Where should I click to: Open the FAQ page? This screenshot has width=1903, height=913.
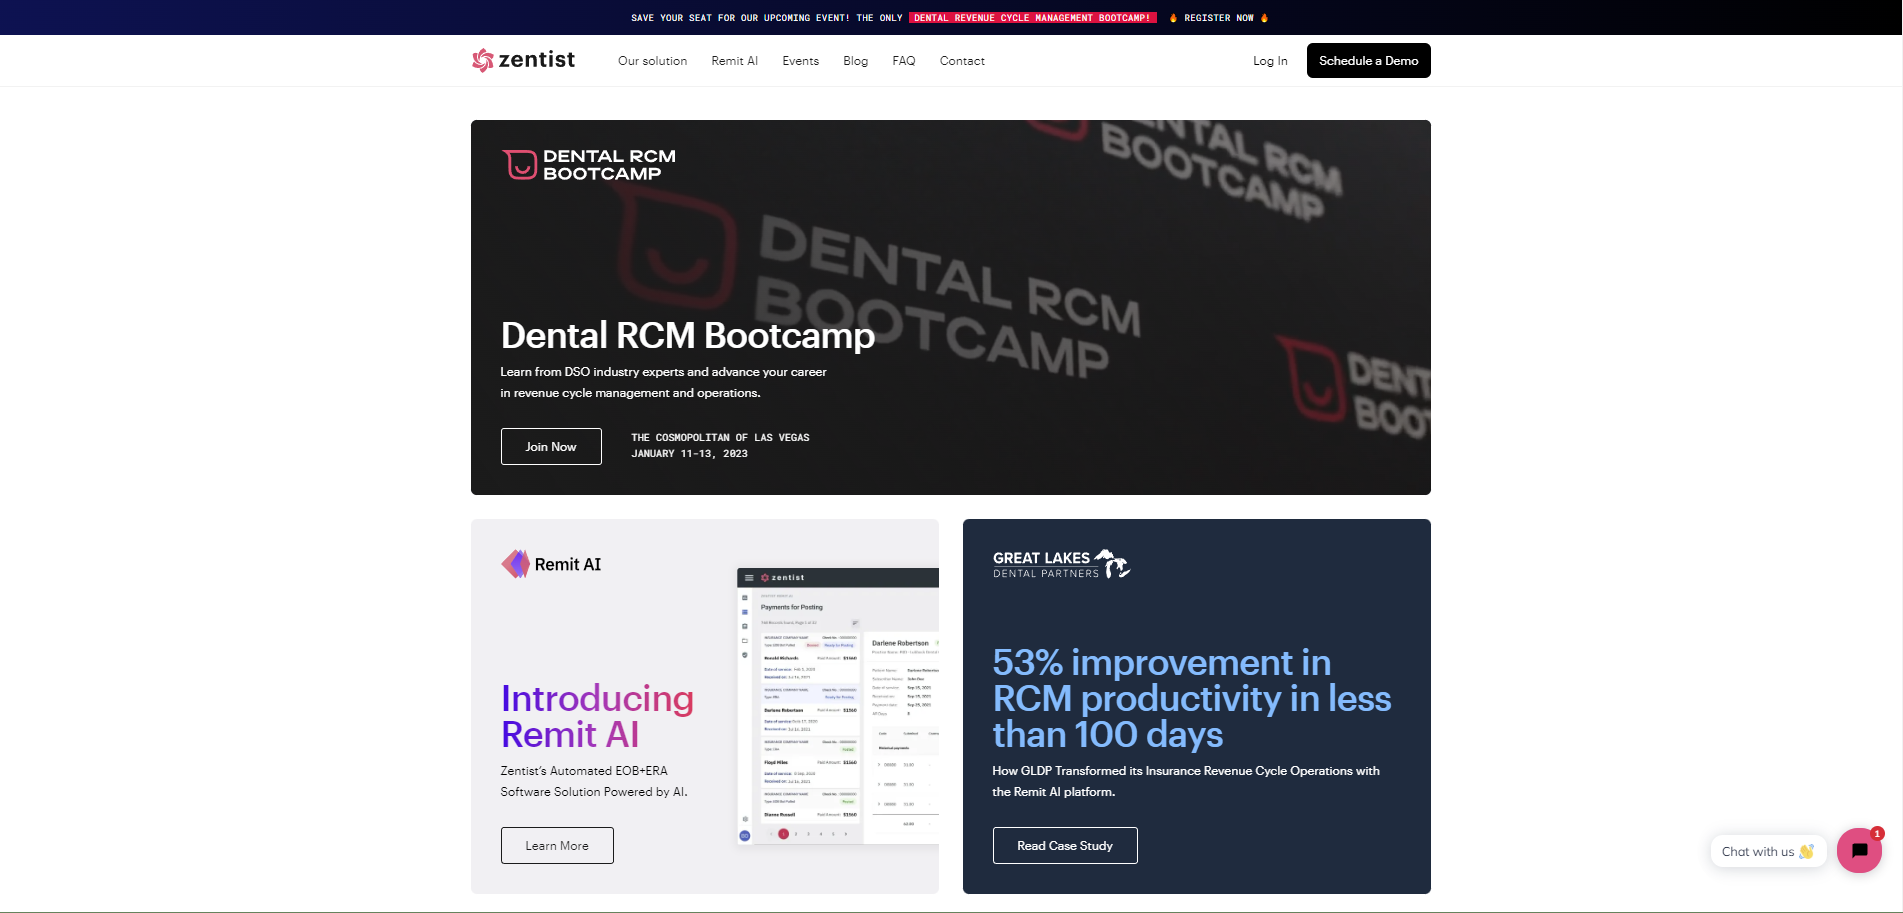[x=904, y=61]
